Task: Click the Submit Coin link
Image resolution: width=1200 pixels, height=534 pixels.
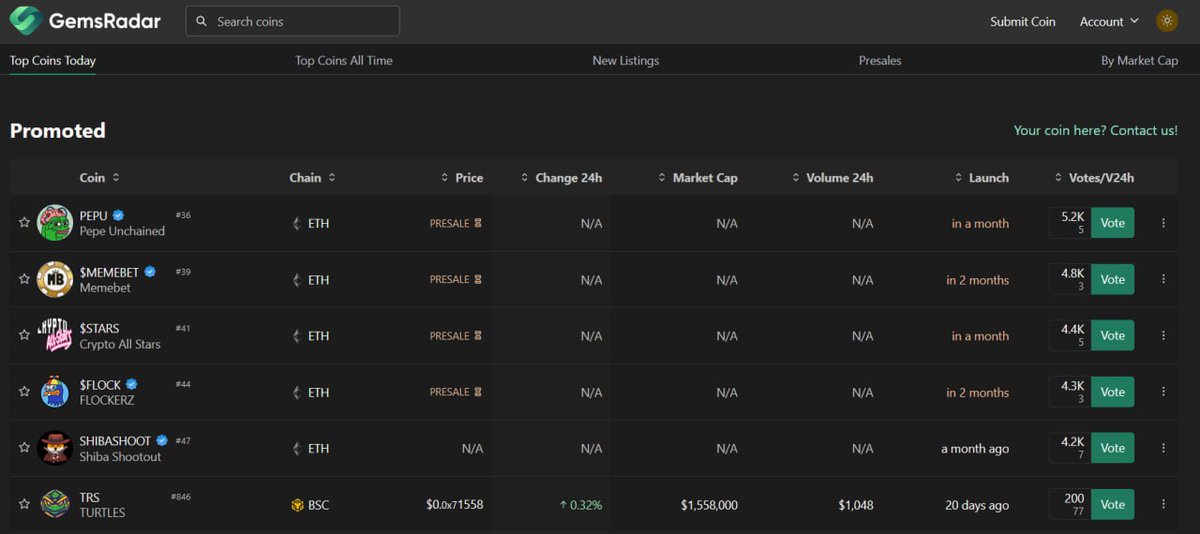Action: [x=1023, y=21]
